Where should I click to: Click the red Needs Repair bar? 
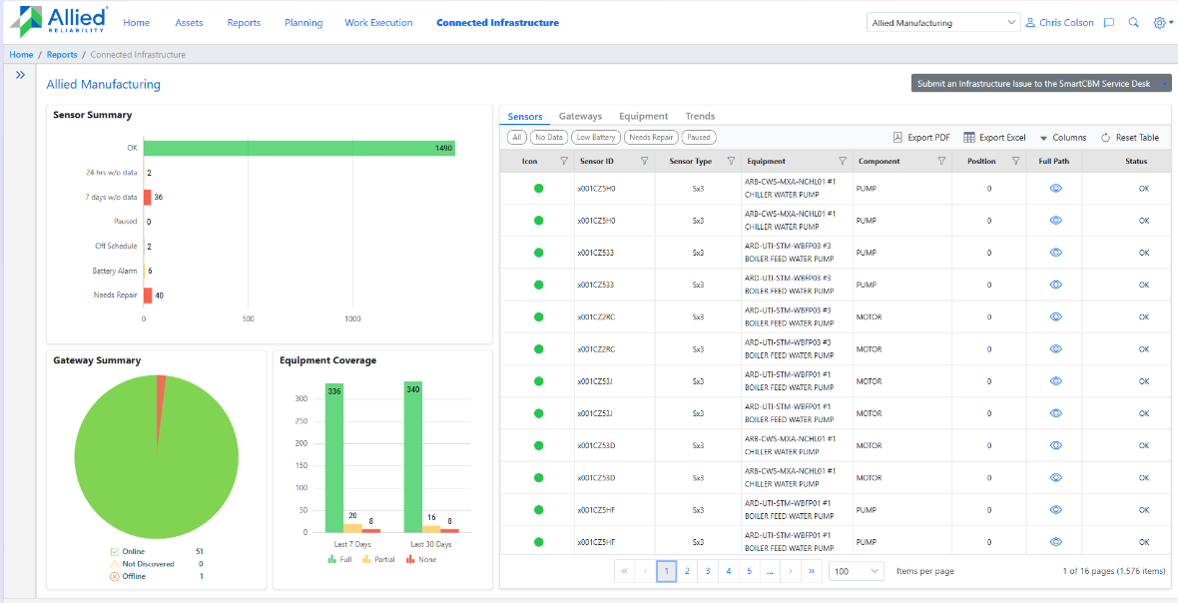coord(148,295)
